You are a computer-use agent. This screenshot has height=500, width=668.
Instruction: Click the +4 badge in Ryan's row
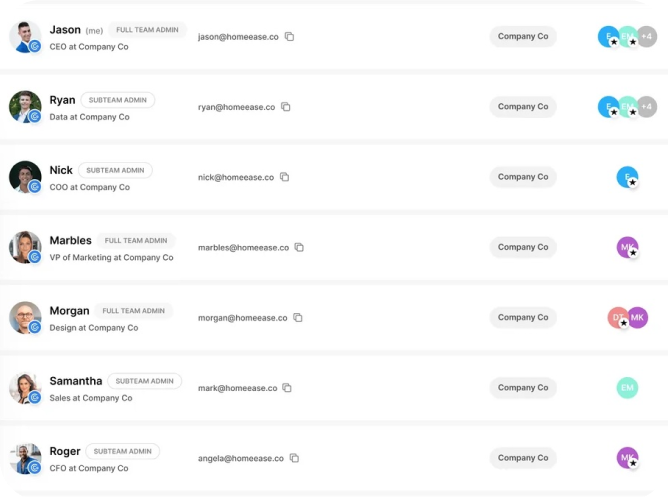point(648,107)
